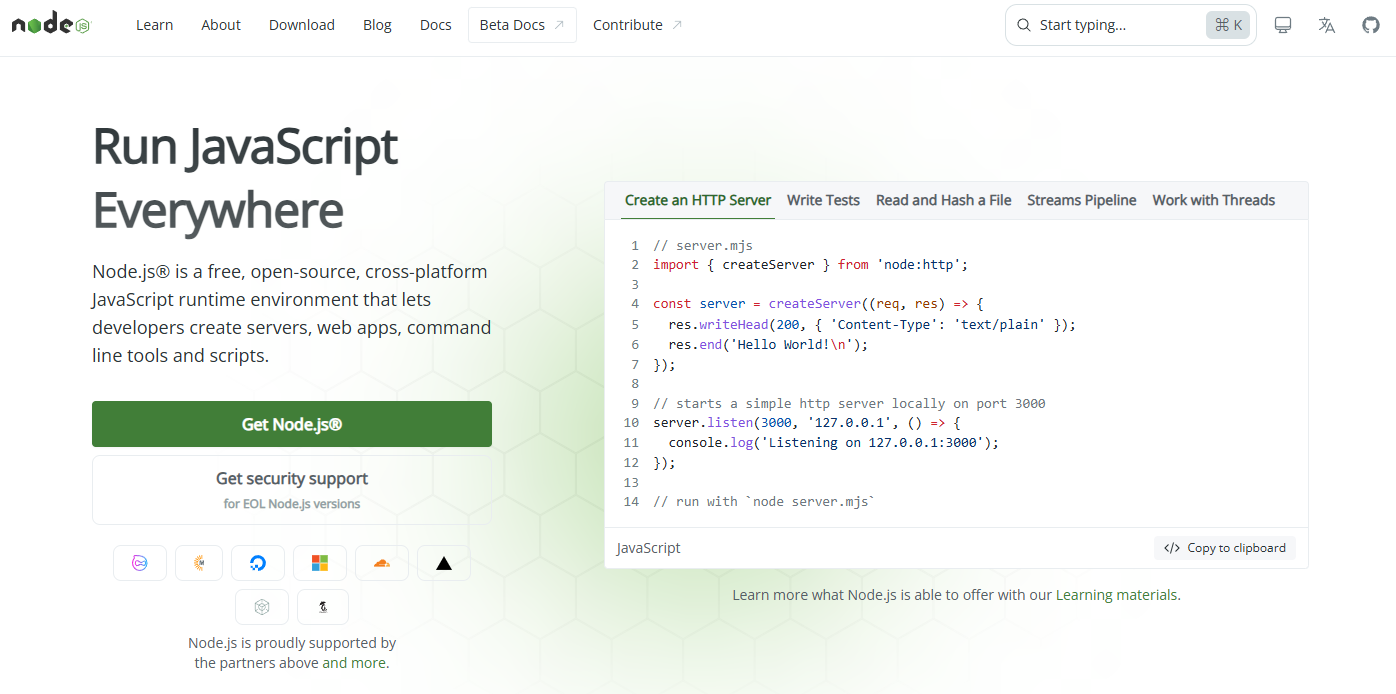Viewport: 1396px width, 694px height.
Task: Open the Cloudflare partner logo
Action: click(382, 563)
